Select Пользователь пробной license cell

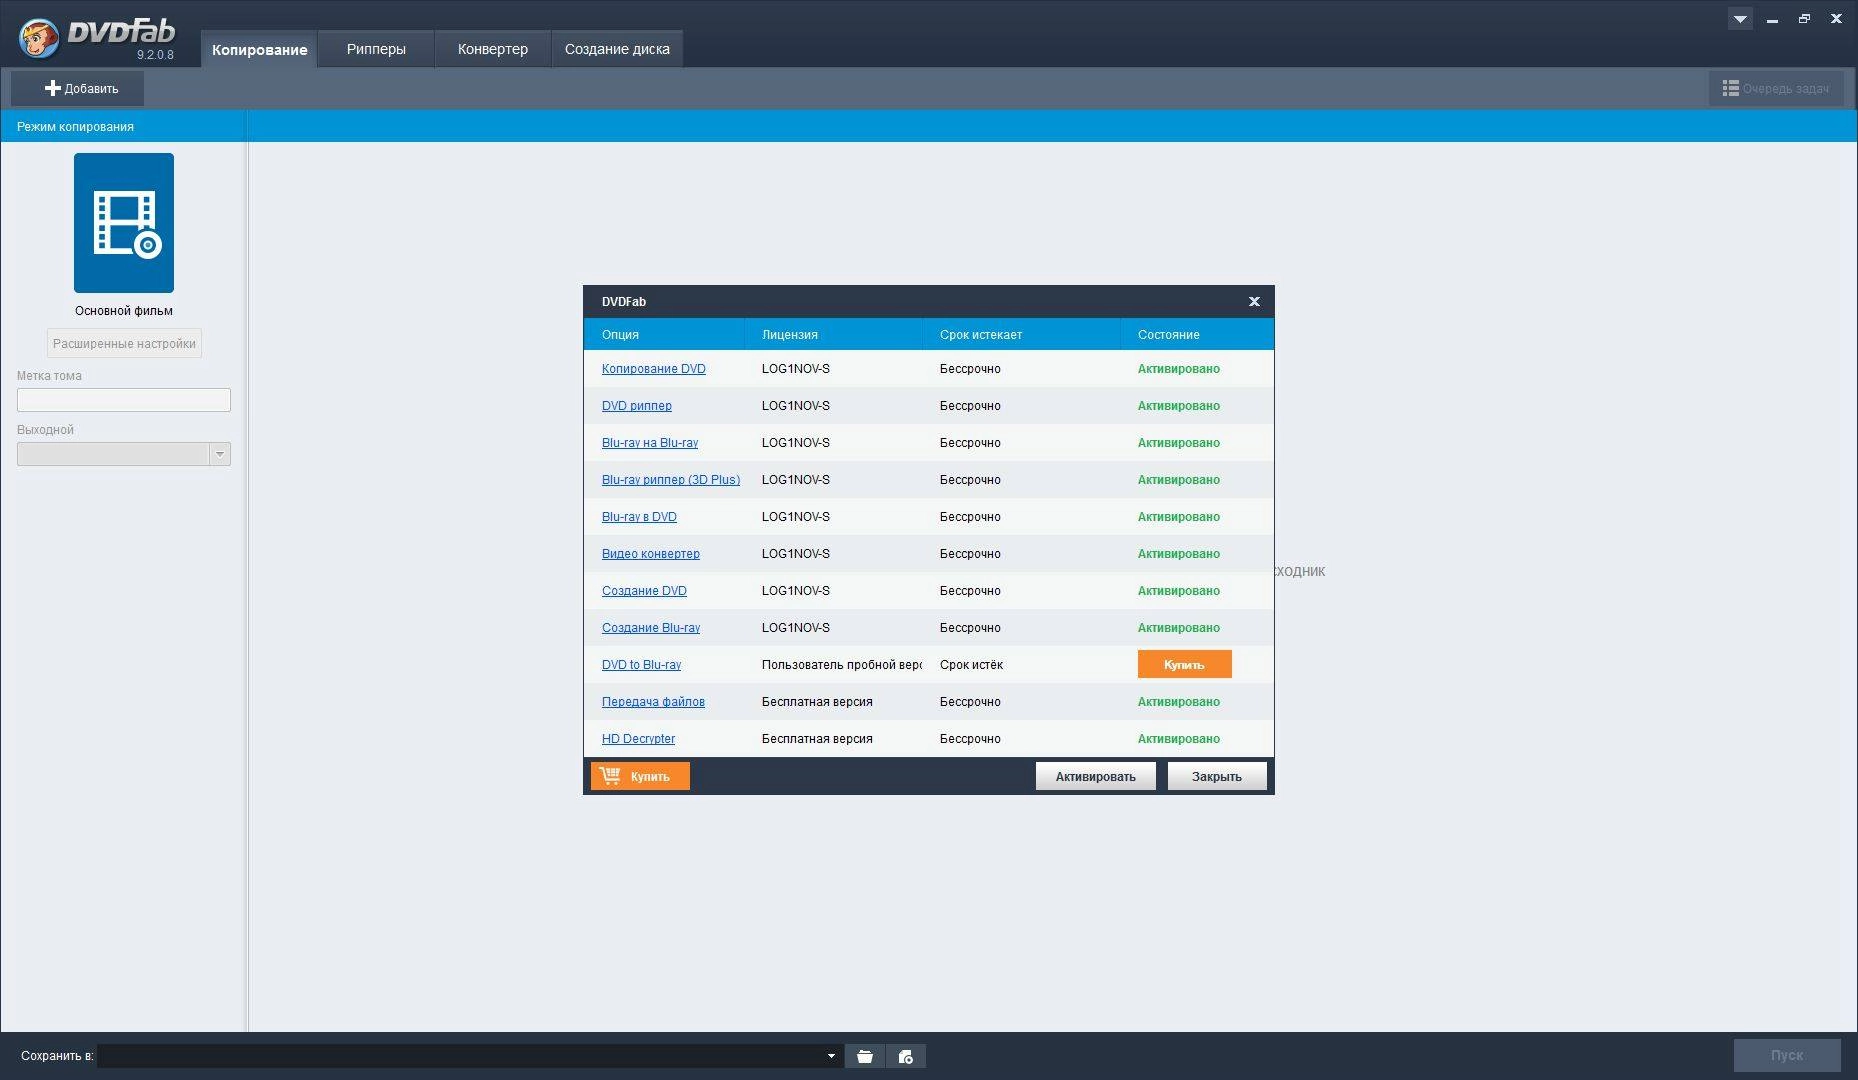pos(842,665)
